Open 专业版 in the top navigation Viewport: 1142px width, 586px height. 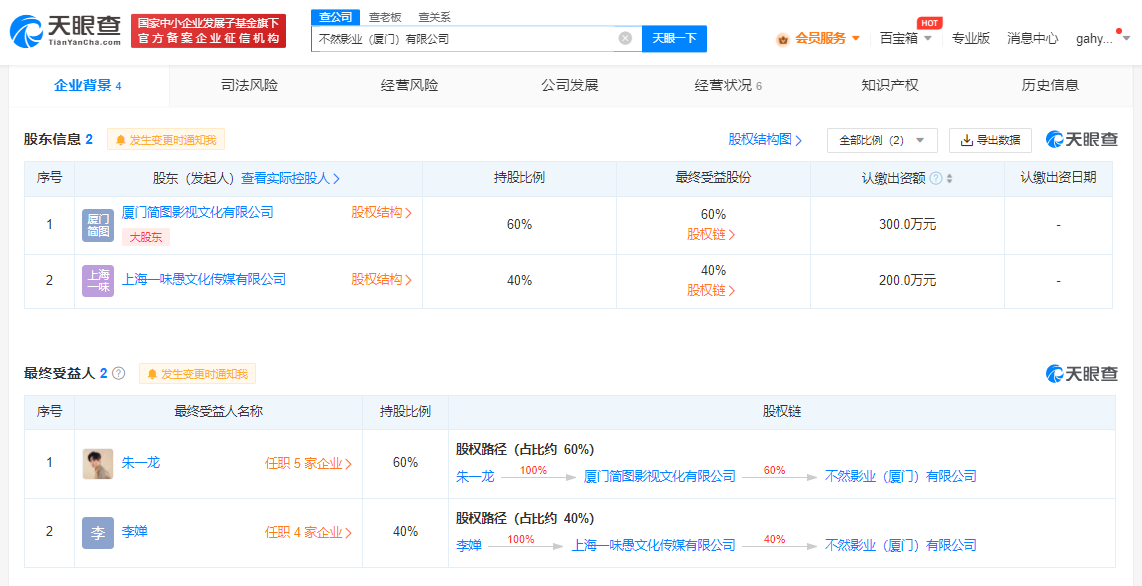[x=971, y=39]
